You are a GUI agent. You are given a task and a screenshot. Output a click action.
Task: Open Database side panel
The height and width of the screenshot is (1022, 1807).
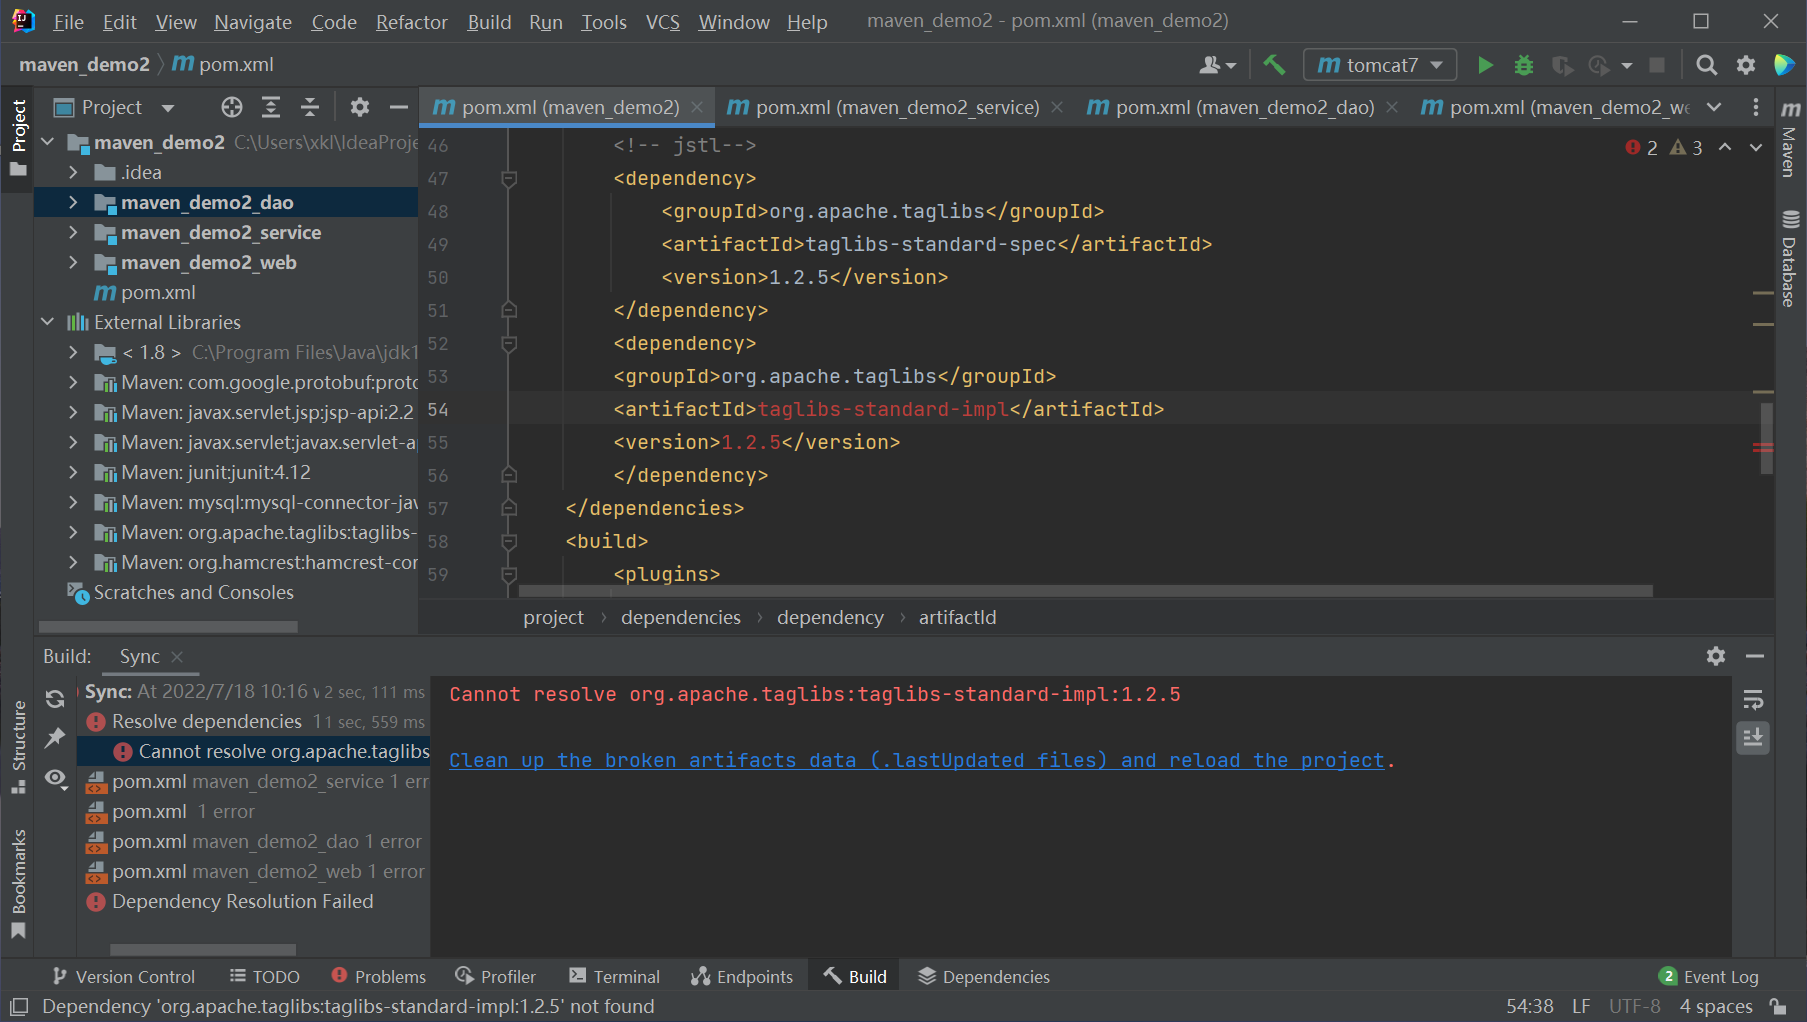(1790, 257)
